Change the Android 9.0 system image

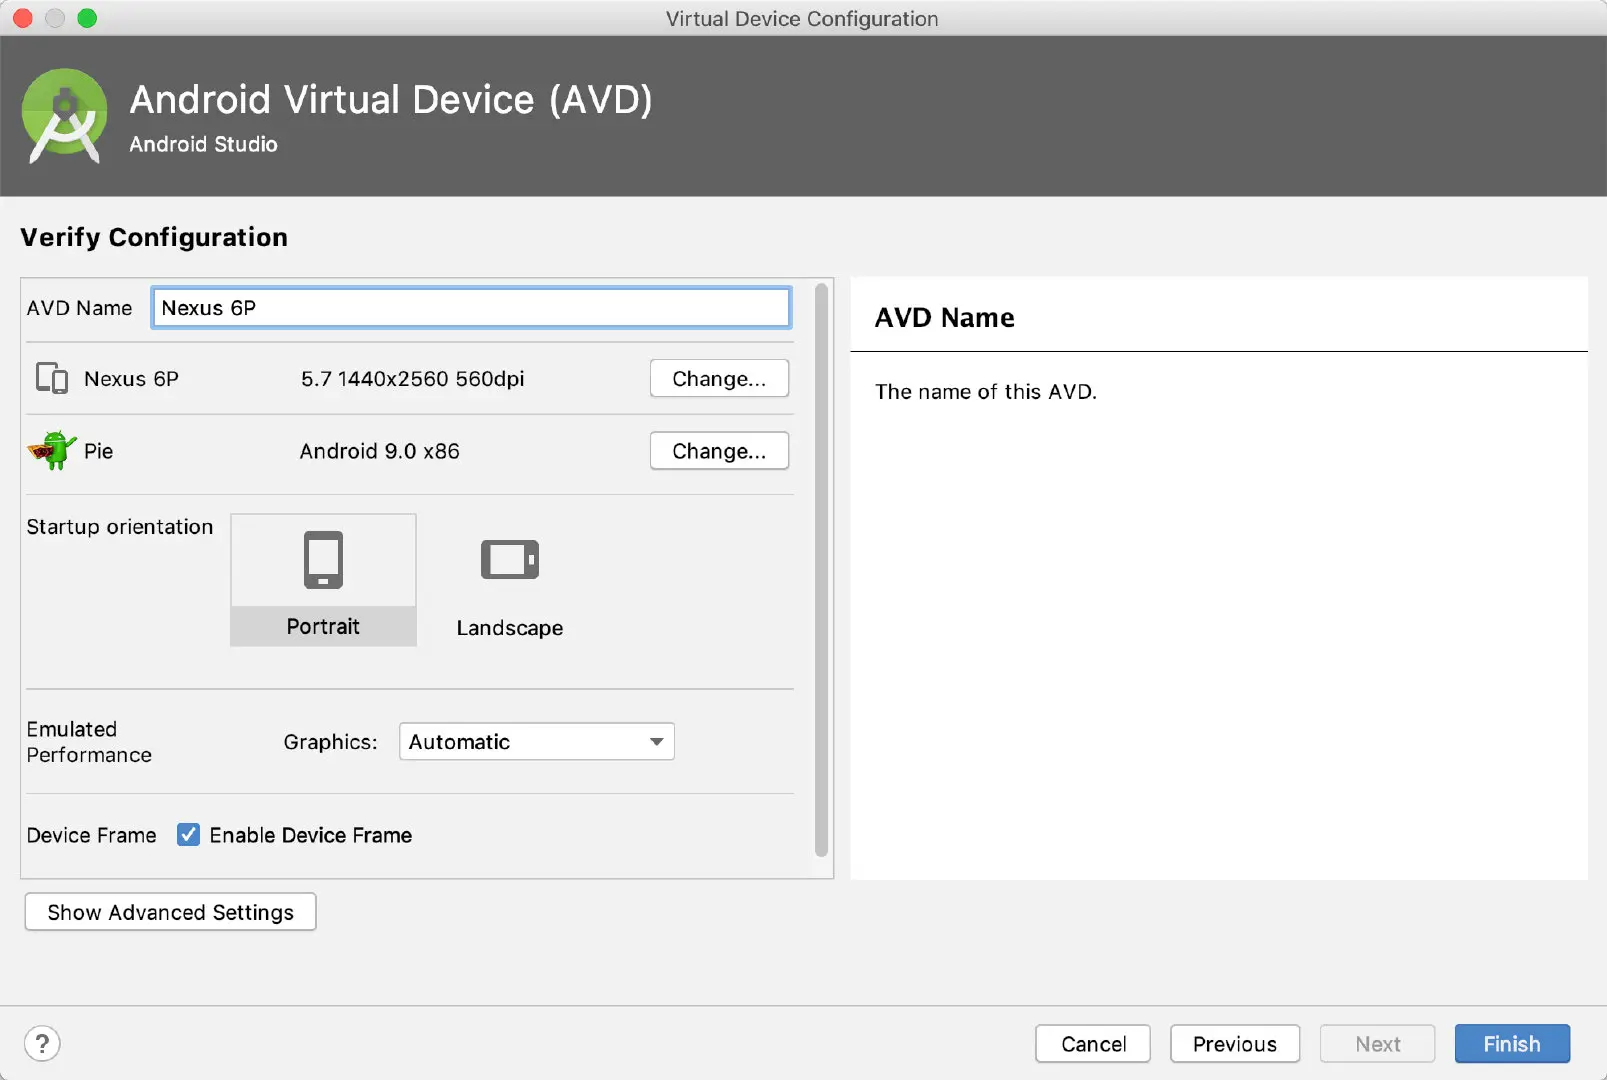coord(719,450)
